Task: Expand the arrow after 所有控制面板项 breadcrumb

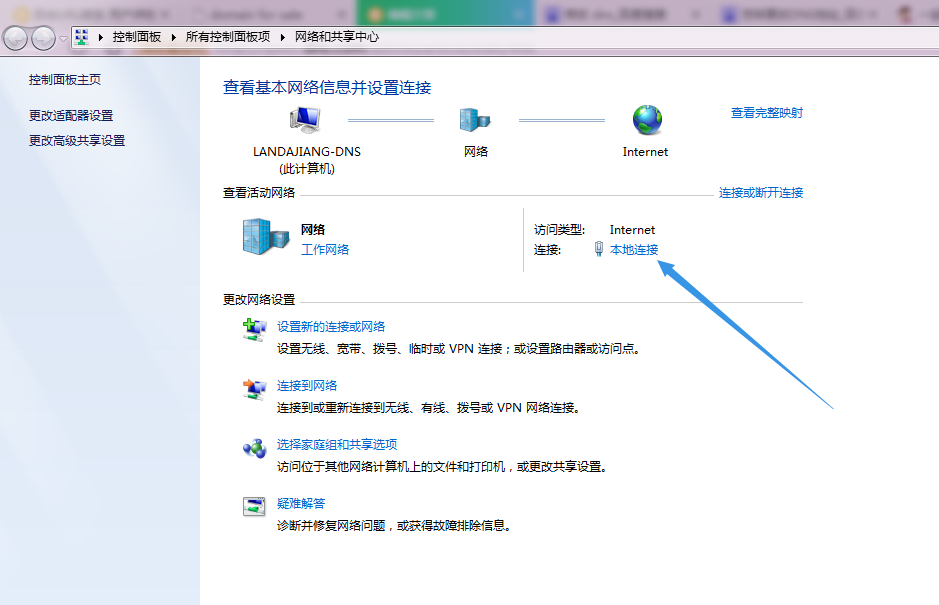Action: pyautogui.click(x=283, y=37)
